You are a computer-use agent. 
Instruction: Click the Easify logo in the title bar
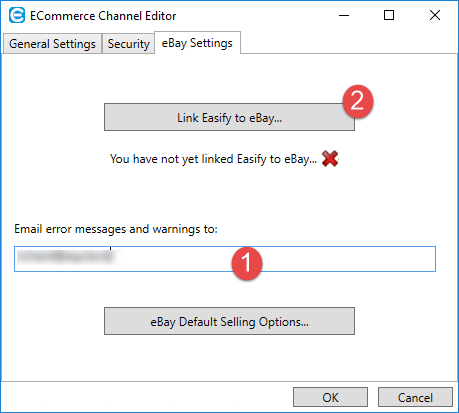(x=17, y=15)
